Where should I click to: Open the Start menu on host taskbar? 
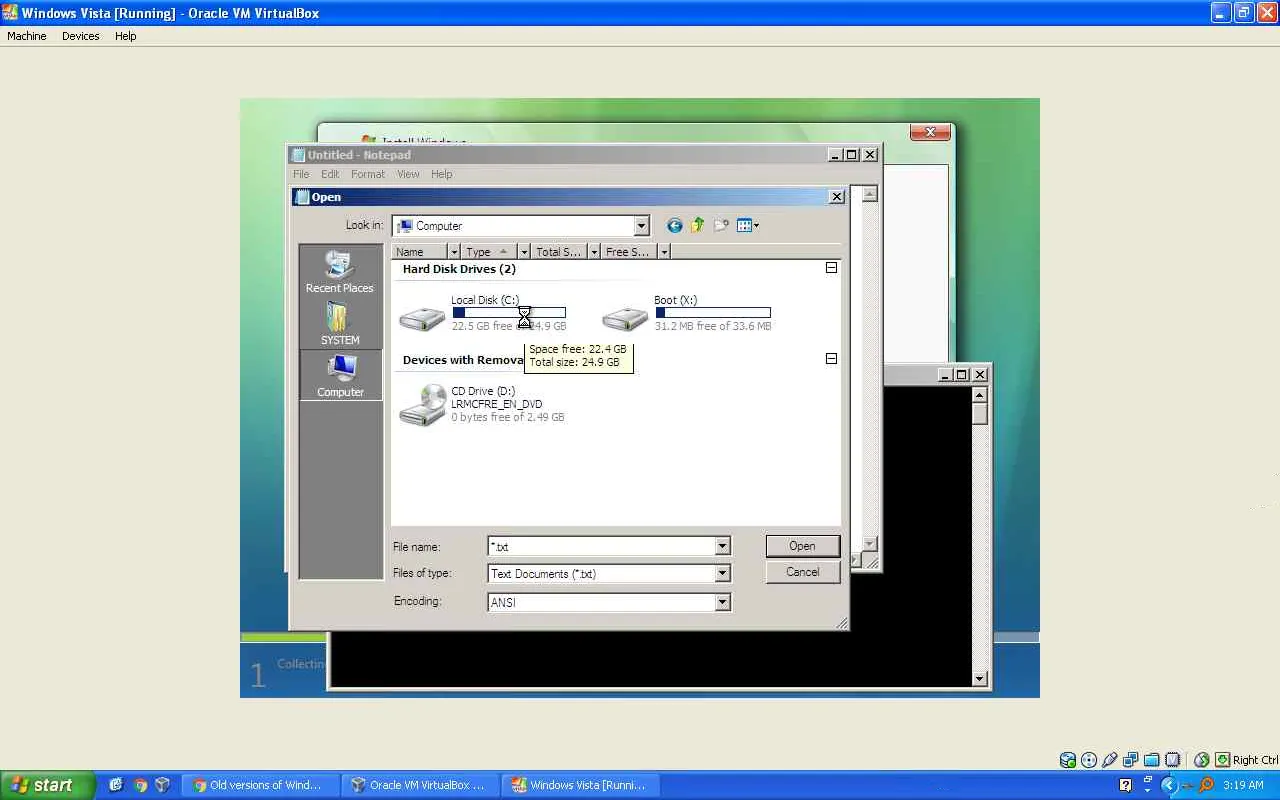click(47, 785)
